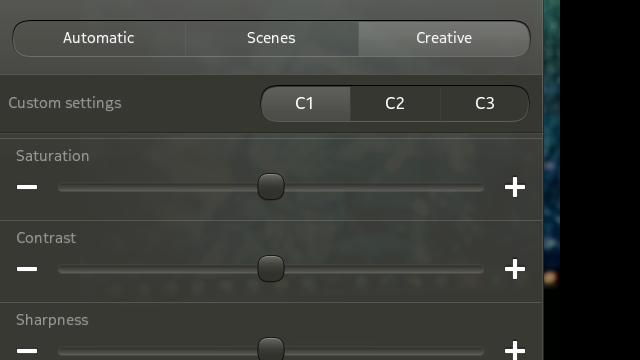The height and width of the screenshot is (360, 640).
Task: Click the Contrast minus icon
Action: [27, 269]
